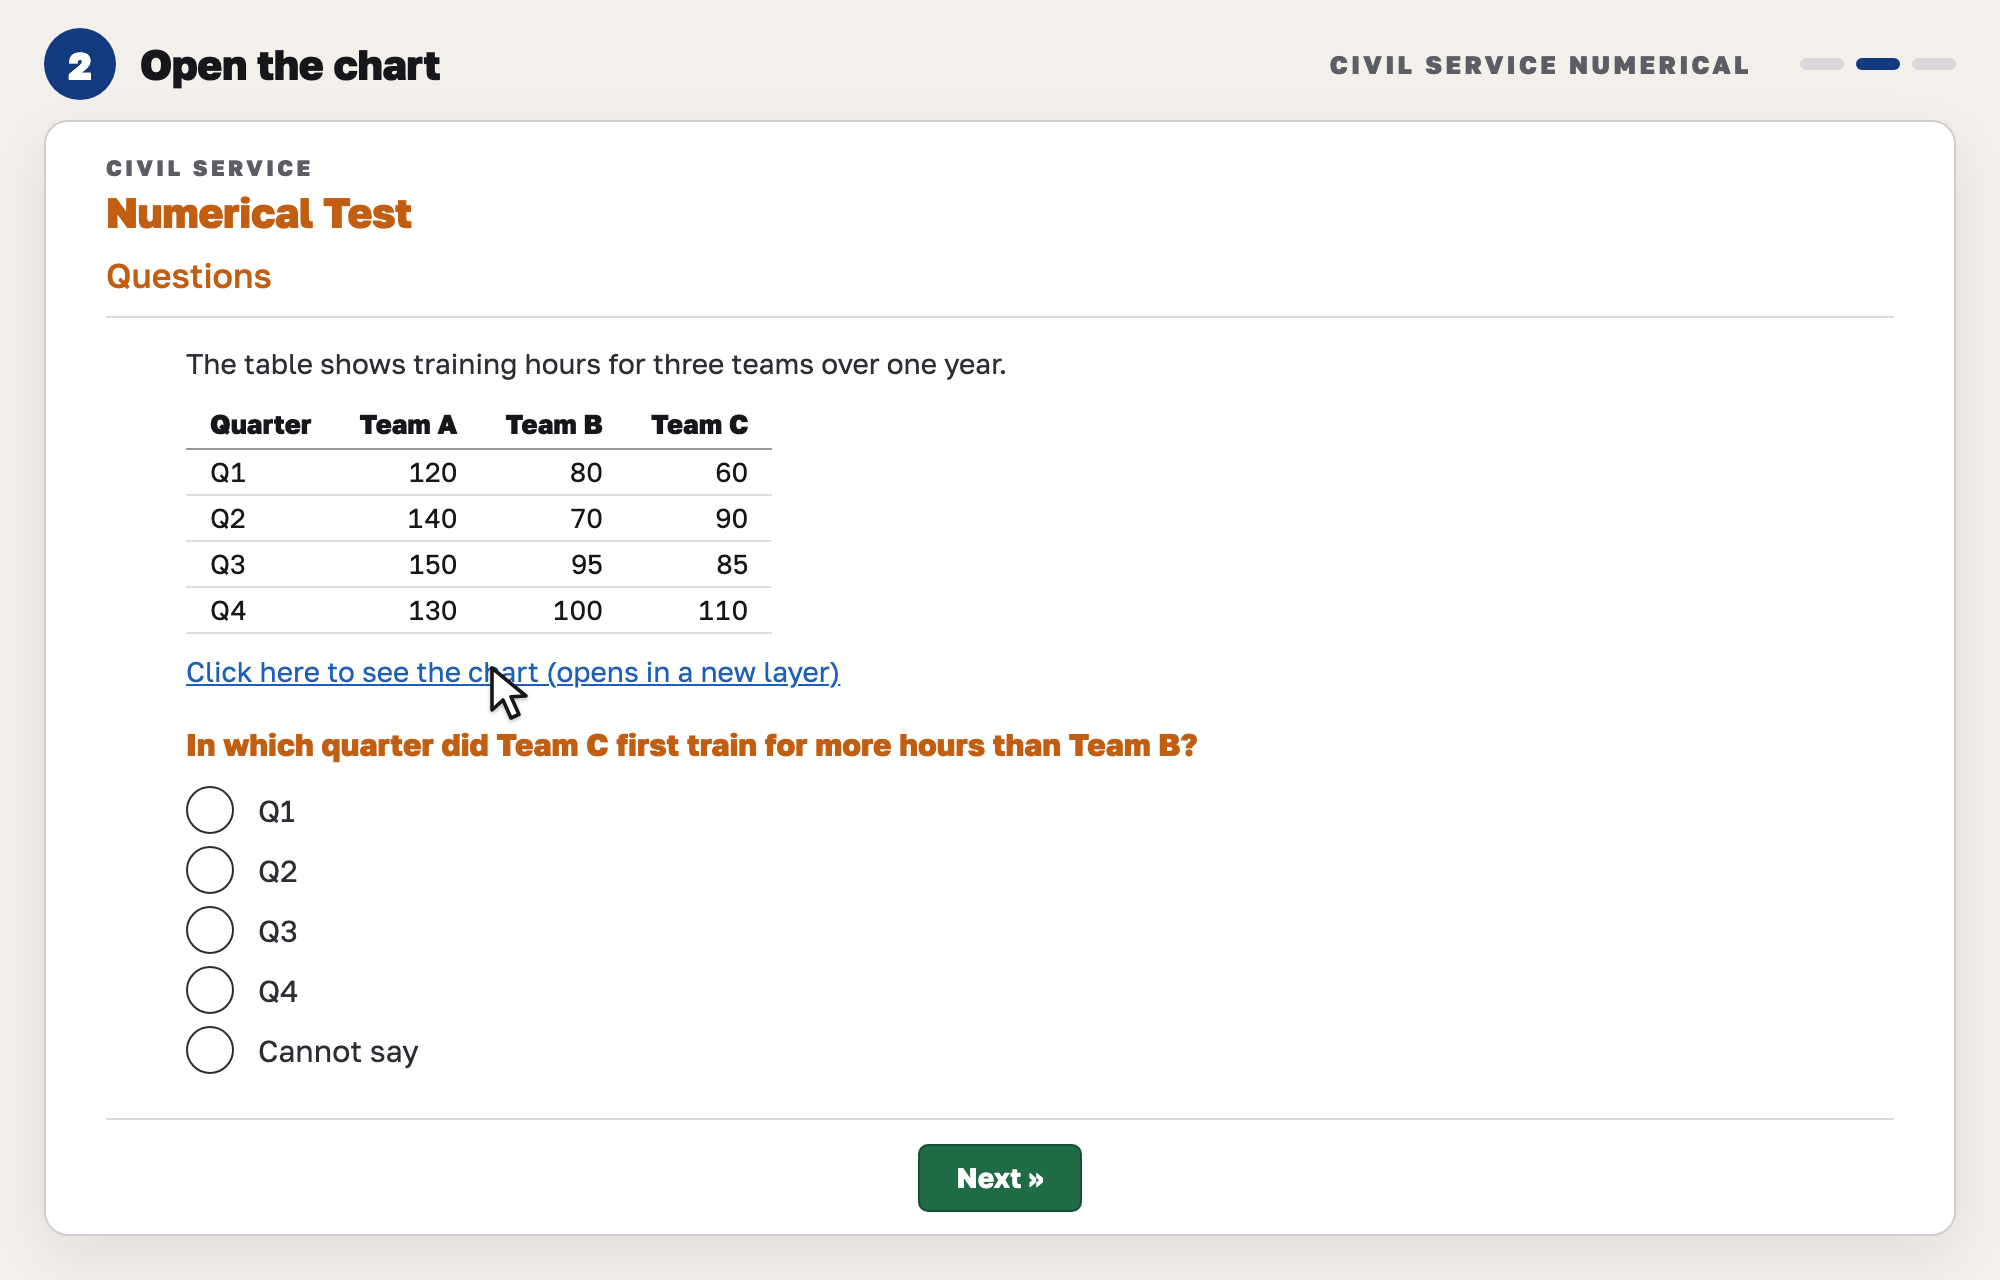Click the Team B value 70 in row Q2
Screen dimensions: 2000x1280
(586, 518)
